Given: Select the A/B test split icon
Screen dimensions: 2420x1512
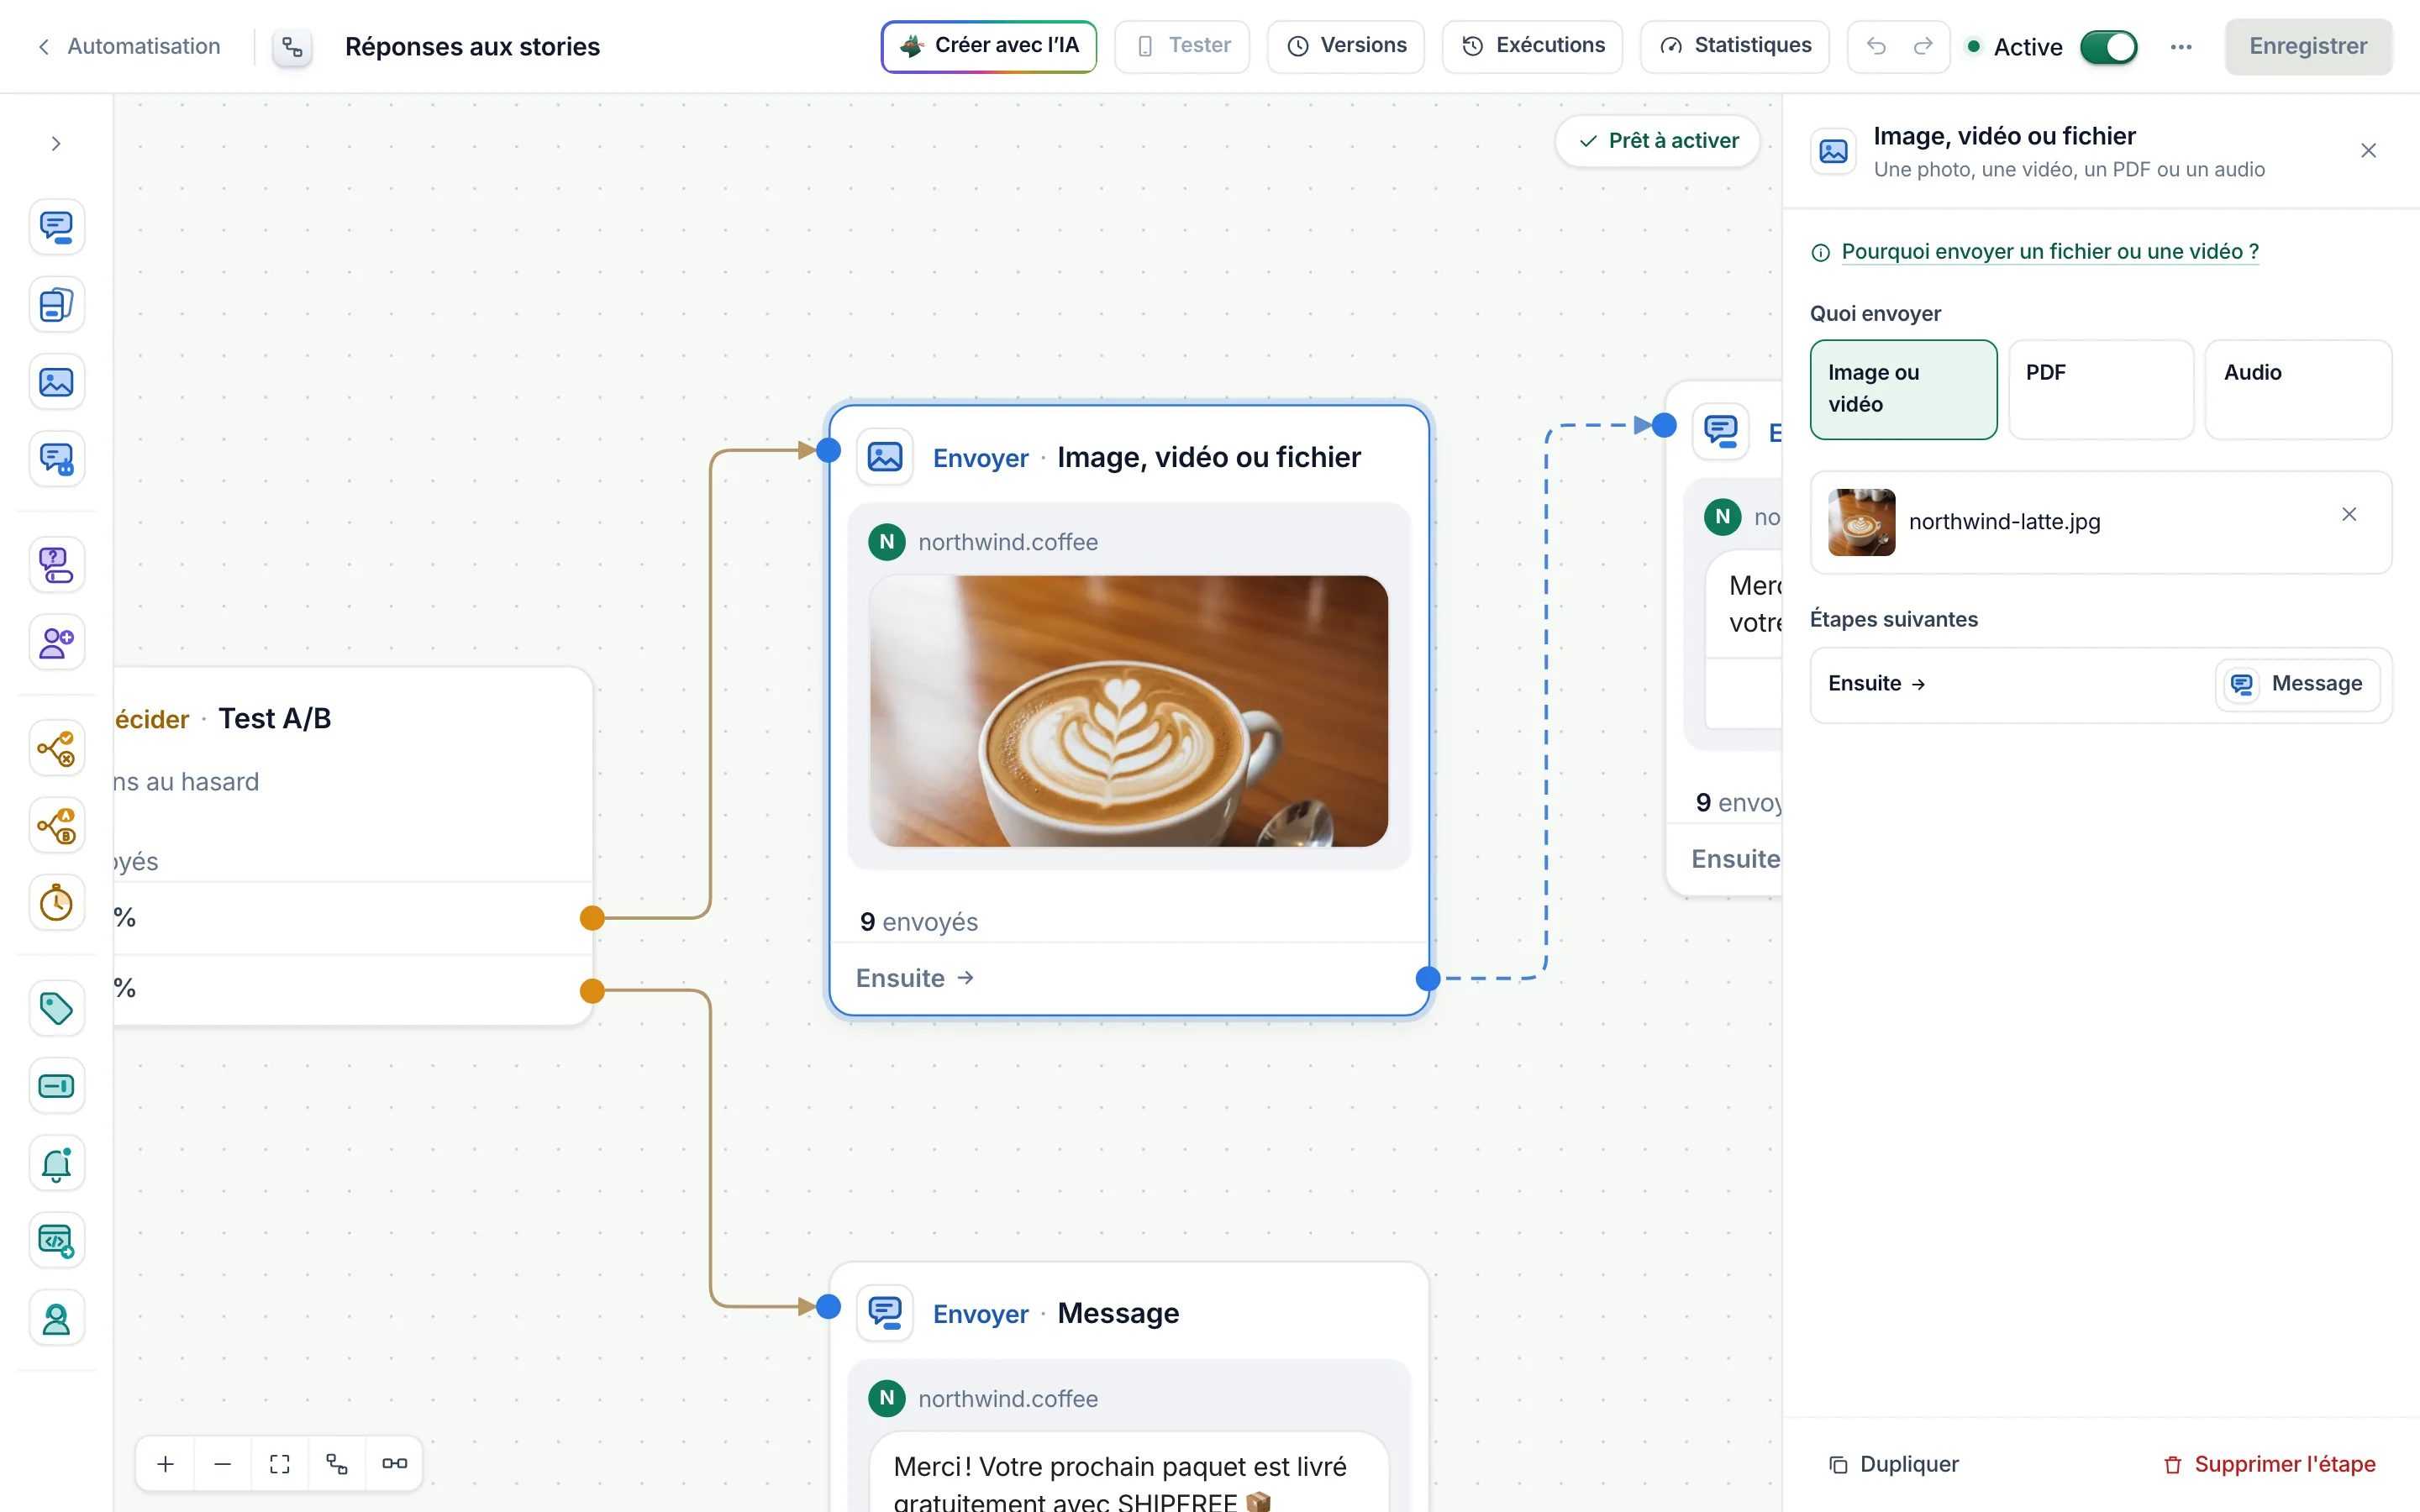Looking at the screenshot, I should 56,826.
